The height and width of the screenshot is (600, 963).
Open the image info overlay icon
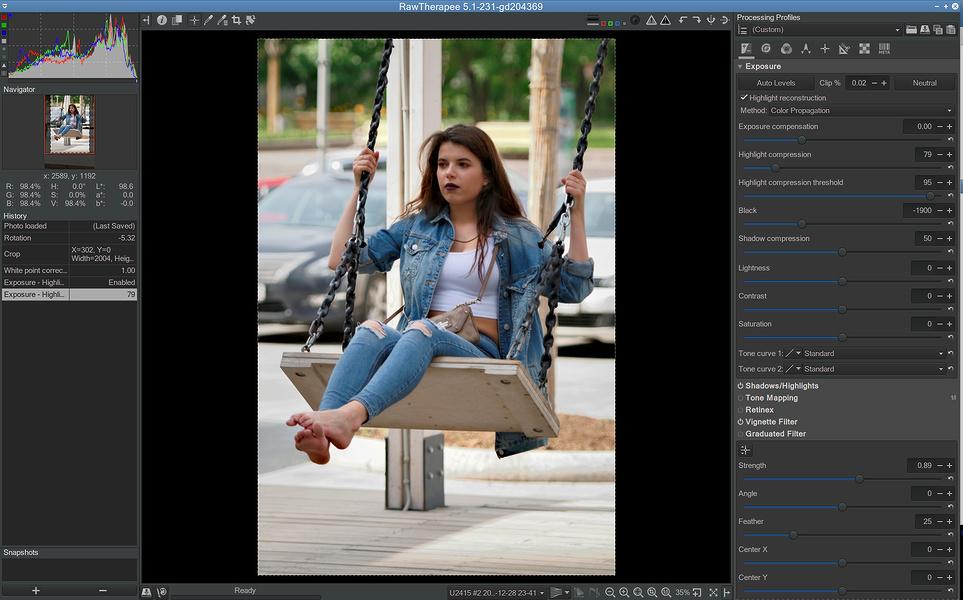162,20
